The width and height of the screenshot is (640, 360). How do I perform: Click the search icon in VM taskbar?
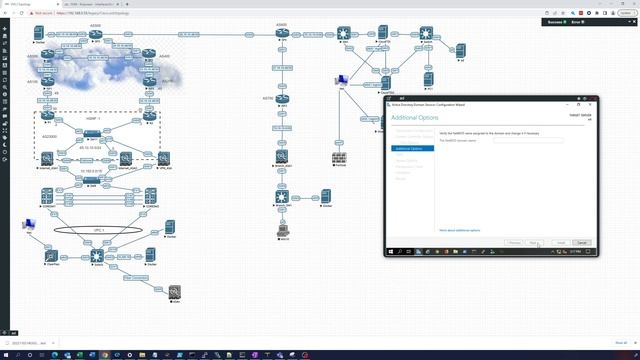[400, 252]
